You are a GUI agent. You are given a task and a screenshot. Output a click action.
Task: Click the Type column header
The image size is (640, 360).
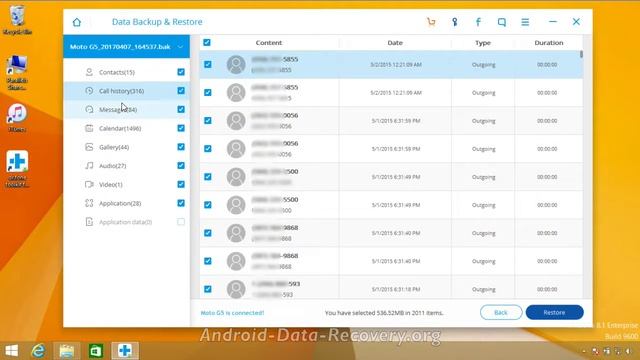(x=483, y=42)
